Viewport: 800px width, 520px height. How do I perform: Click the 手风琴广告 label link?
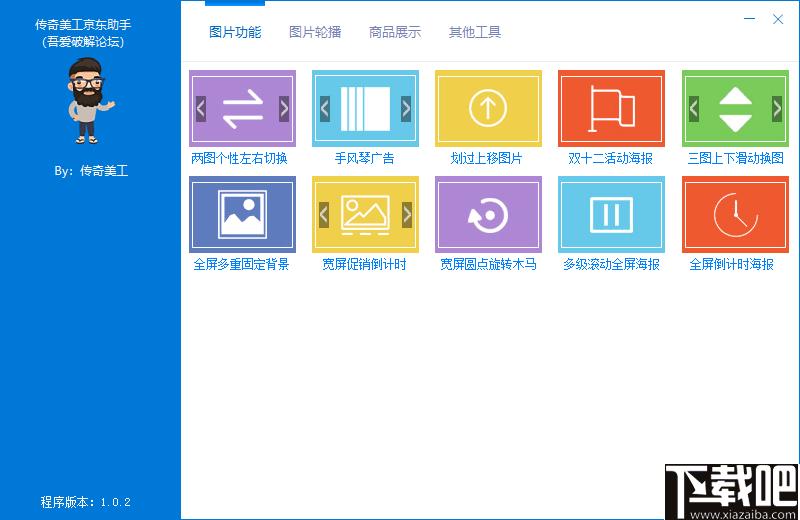tap(364, 158)
